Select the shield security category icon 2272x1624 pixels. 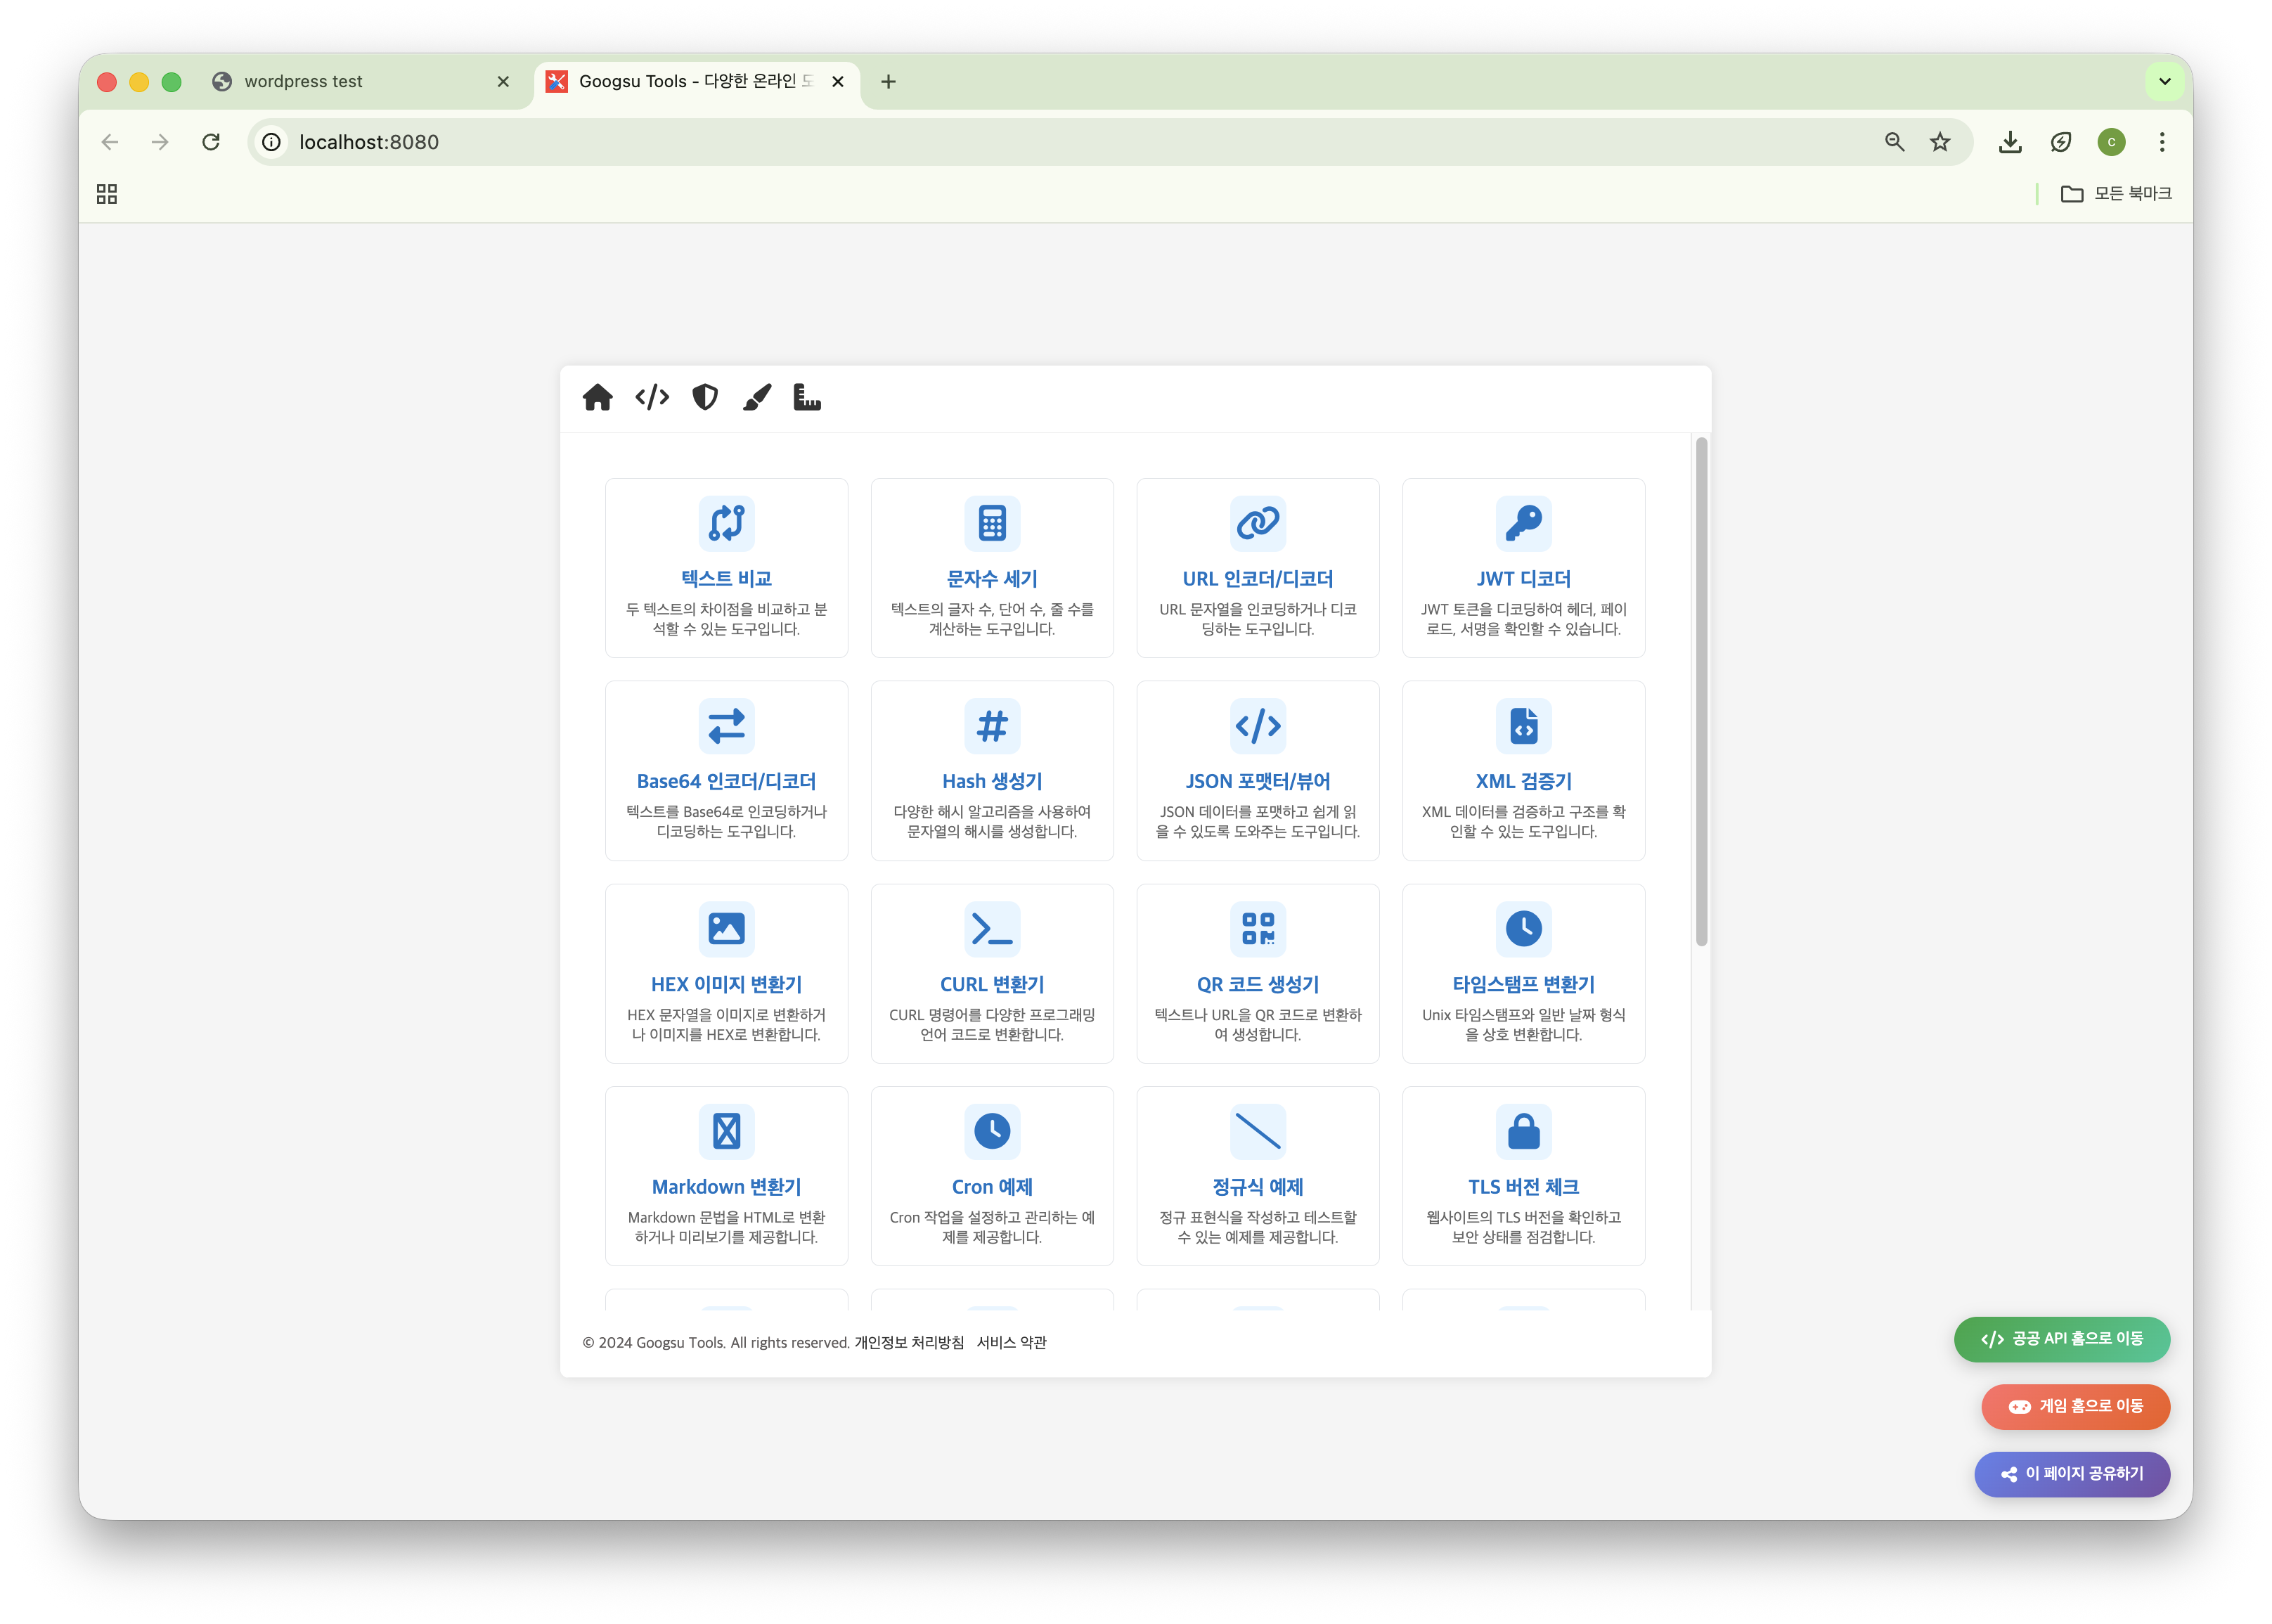705,398
